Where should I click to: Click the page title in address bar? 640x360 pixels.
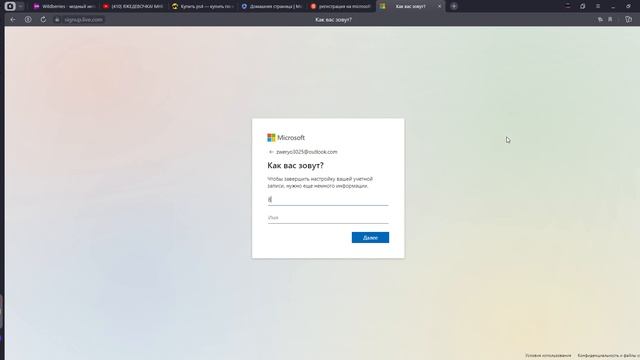(x=333, y=20)
